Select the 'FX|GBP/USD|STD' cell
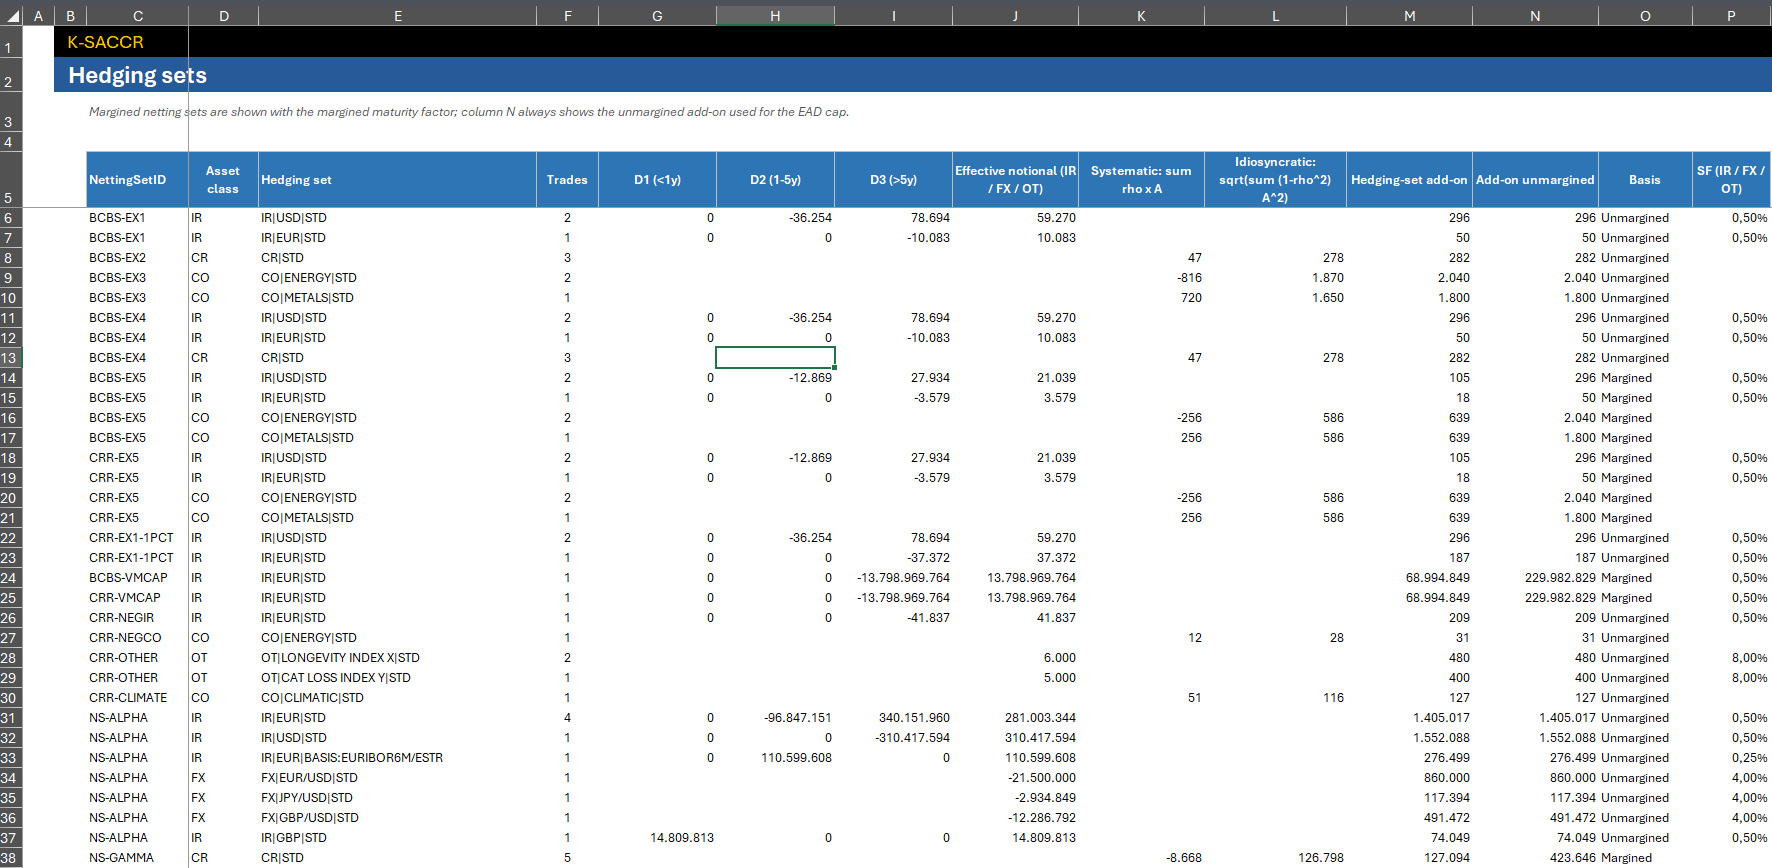Viewport: 1772px width, 868px height. [397, 818]
